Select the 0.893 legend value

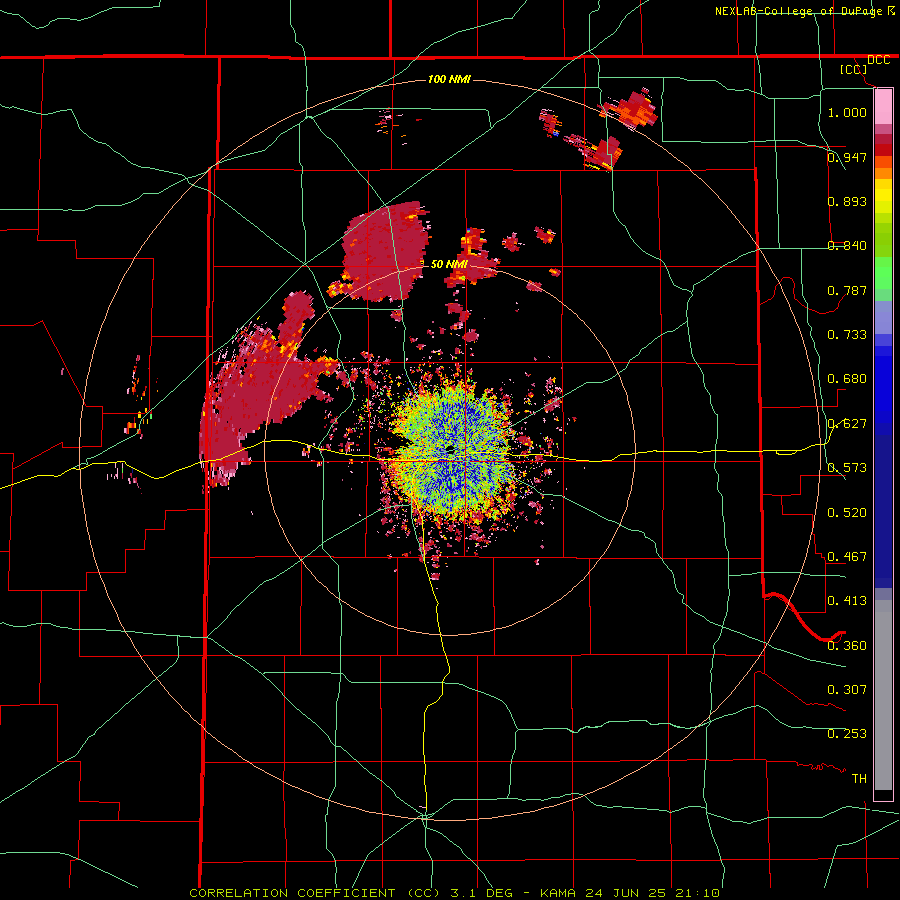(847, 201)
